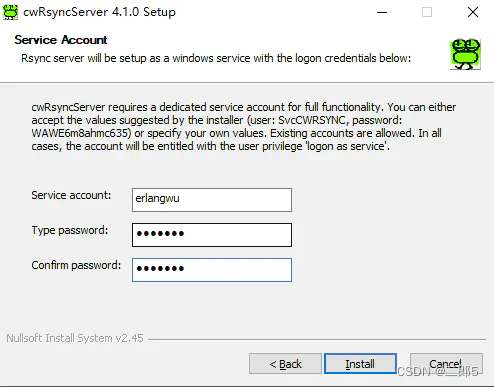Select the Confirm password input box

tap(212, 270)
